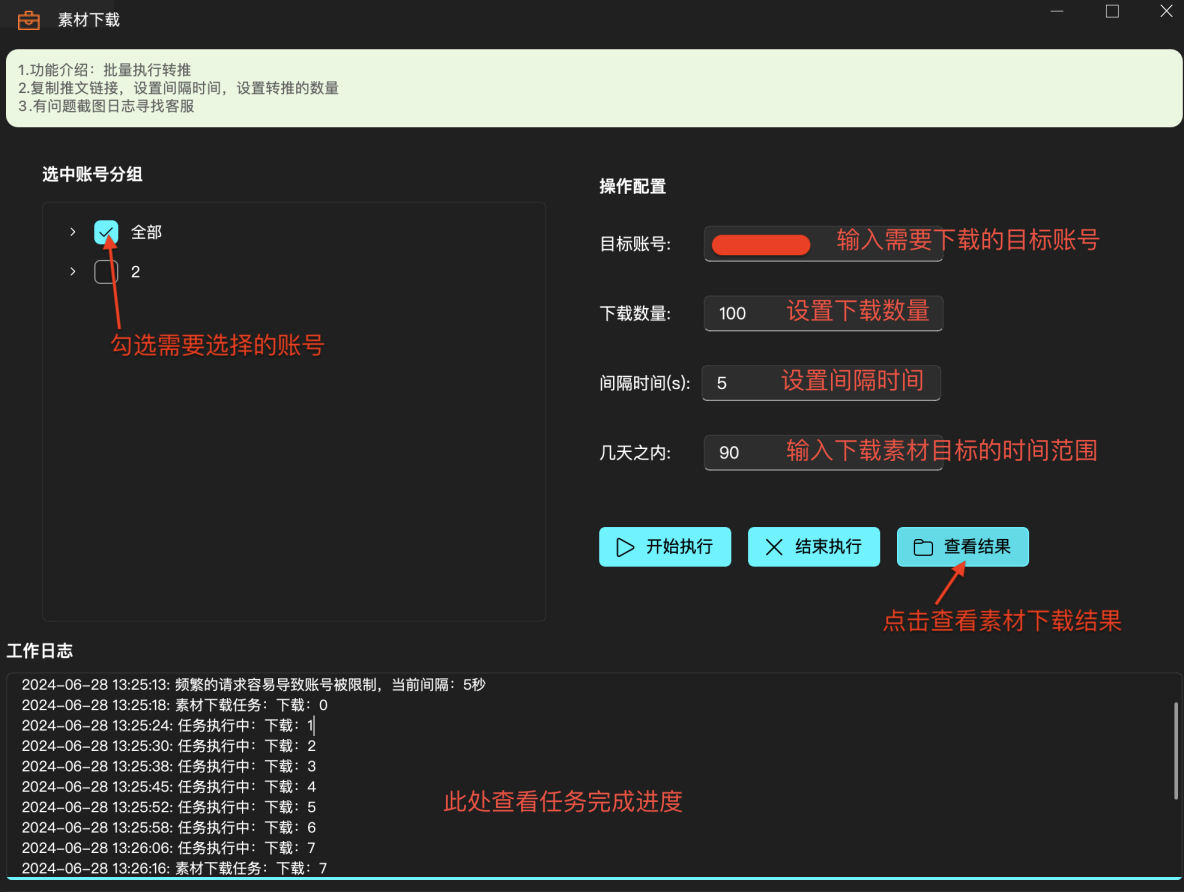
Task: Uncheck the 全部 account group checkbox
Action: click(106, 232)
